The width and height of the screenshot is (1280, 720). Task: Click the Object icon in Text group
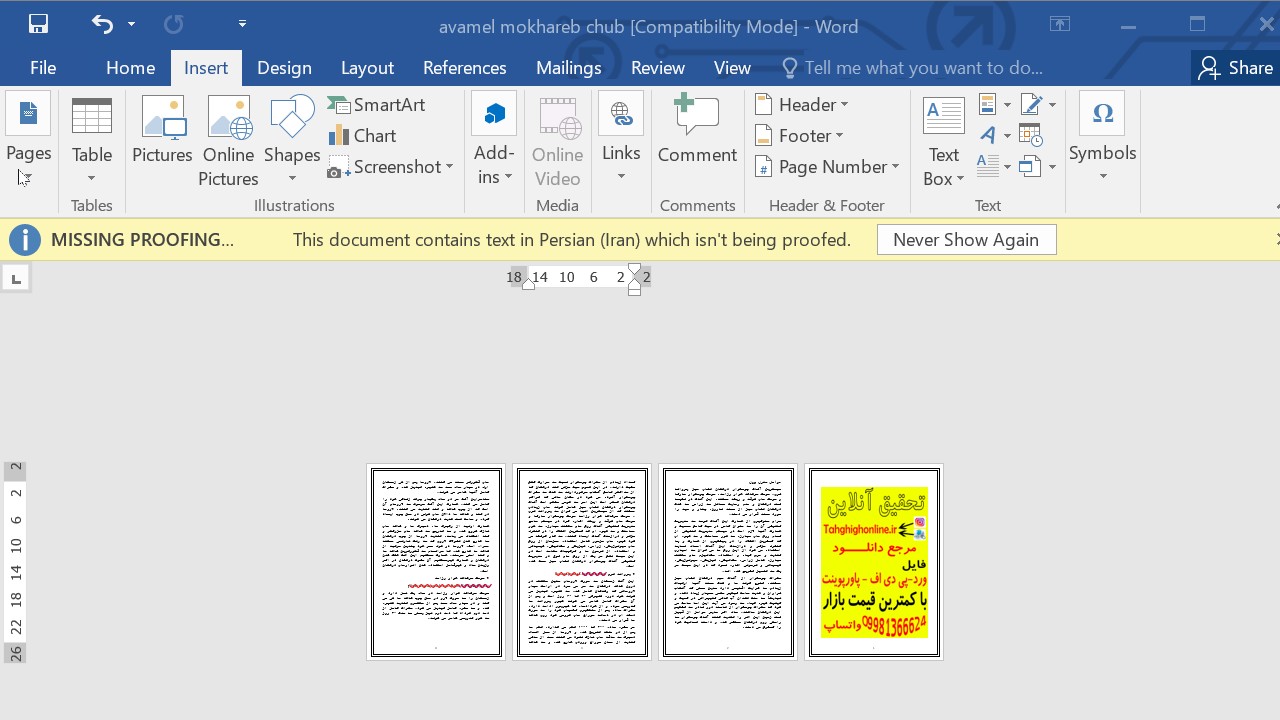[1030, 166]
